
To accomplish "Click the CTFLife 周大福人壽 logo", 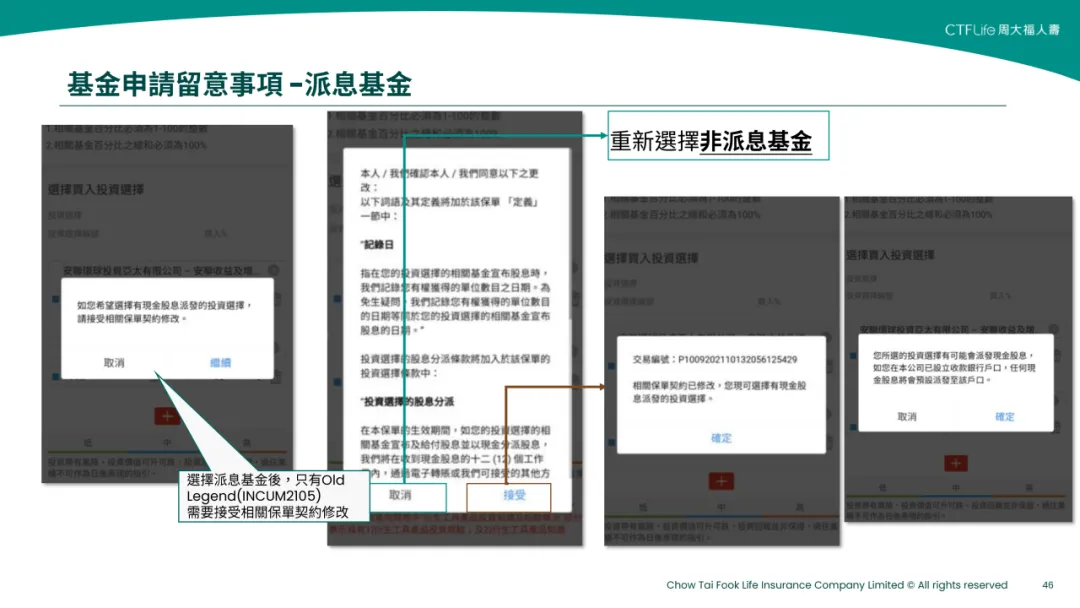I will coord(1002,30).
